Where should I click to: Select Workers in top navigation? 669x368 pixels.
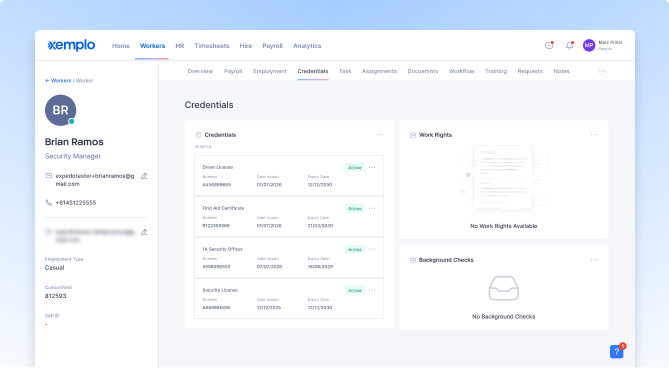pos(152,46)
